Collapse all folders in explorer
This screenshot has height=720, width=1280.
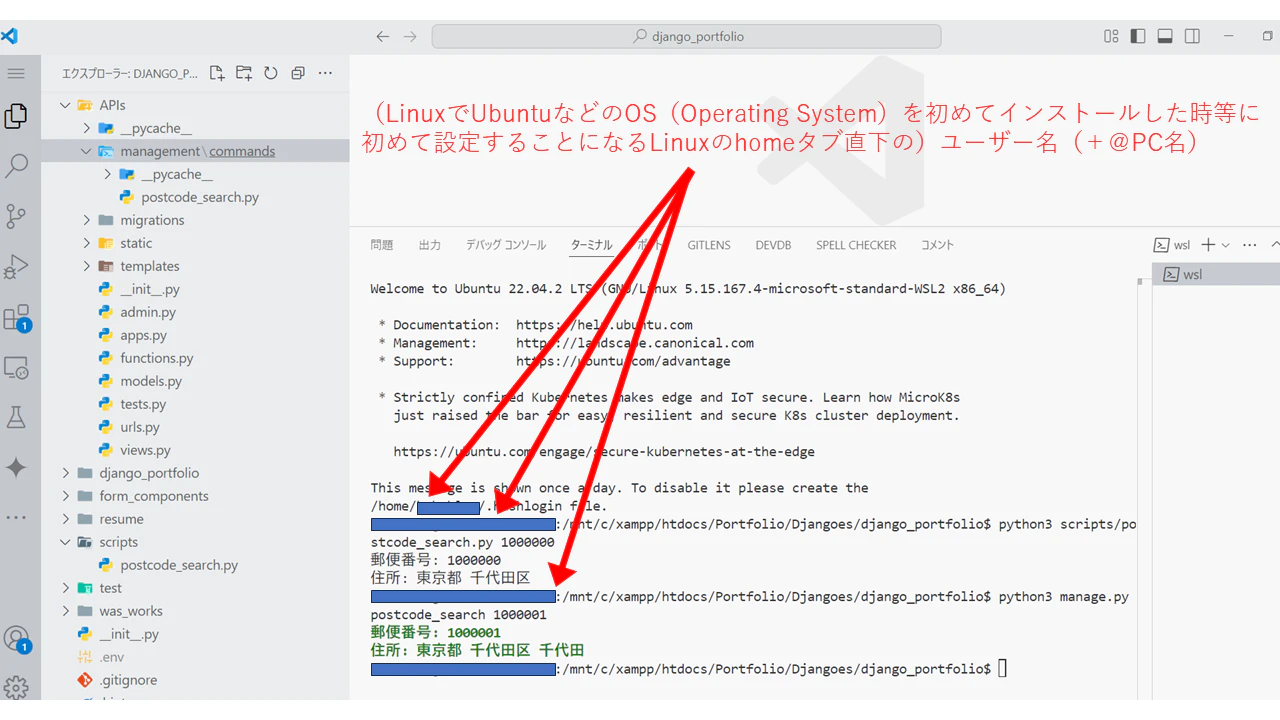[x=298, y=73]
